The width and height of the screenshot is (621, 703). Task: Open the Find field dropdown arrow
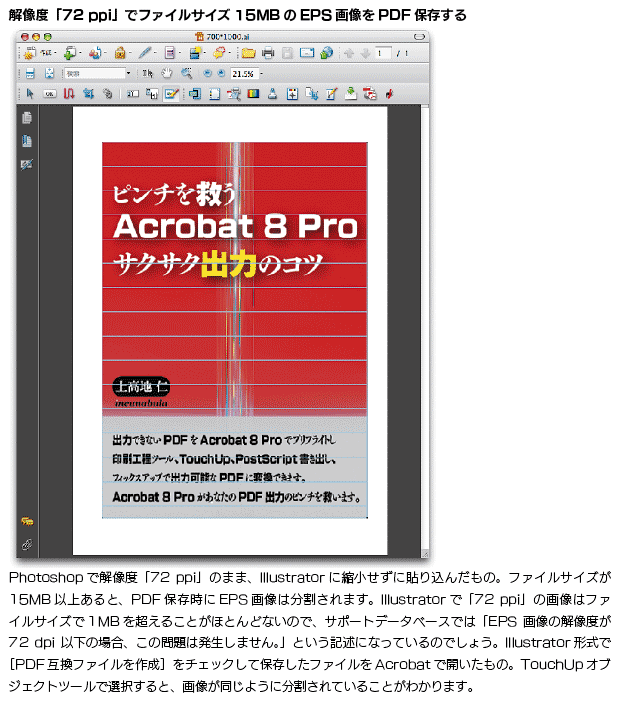coord(128,73)
